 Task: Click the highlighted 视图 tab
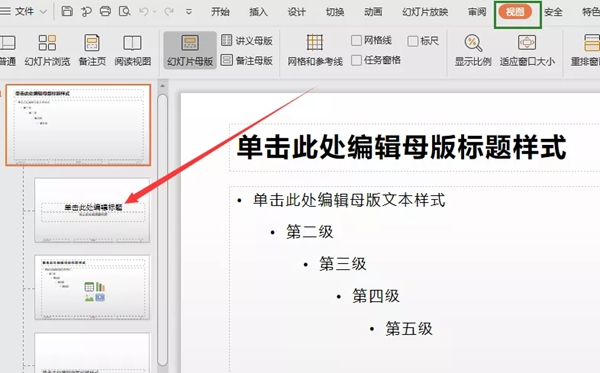pos(515,12)
